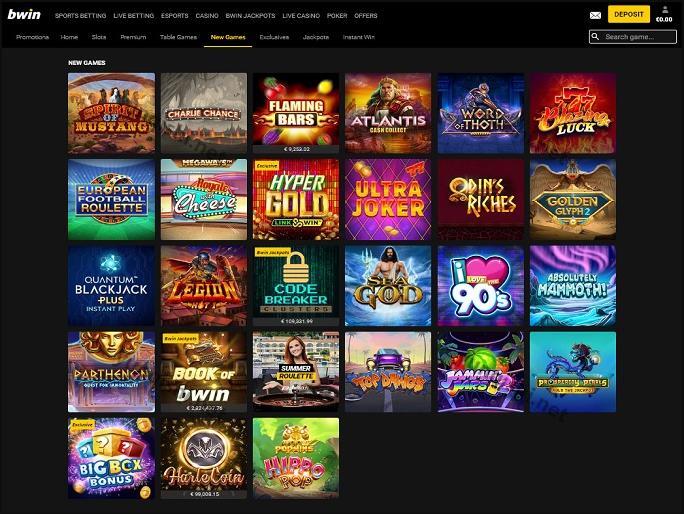This screenshot has width=684, height=514.
Task: Launch the Spirit of Mustang game
Action: click(111, 113)
